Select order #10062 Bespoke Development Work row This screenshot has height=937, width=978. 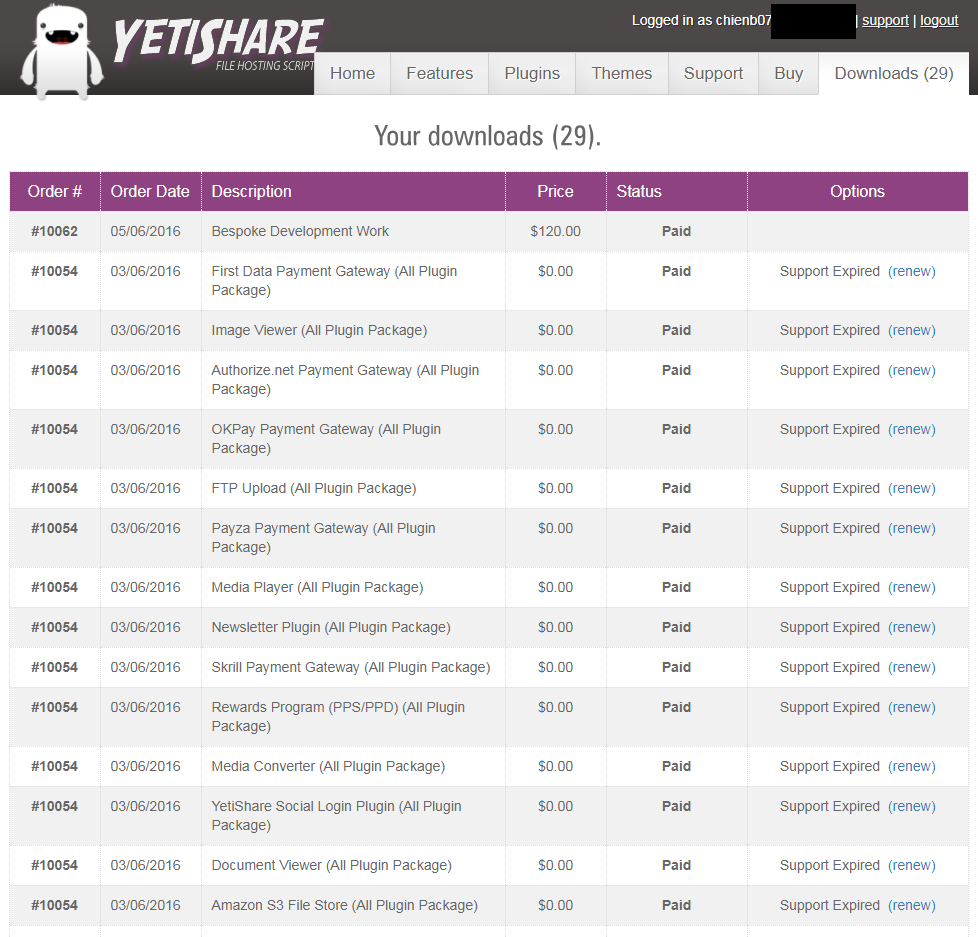pyautogui.click(x=300, y=231)
